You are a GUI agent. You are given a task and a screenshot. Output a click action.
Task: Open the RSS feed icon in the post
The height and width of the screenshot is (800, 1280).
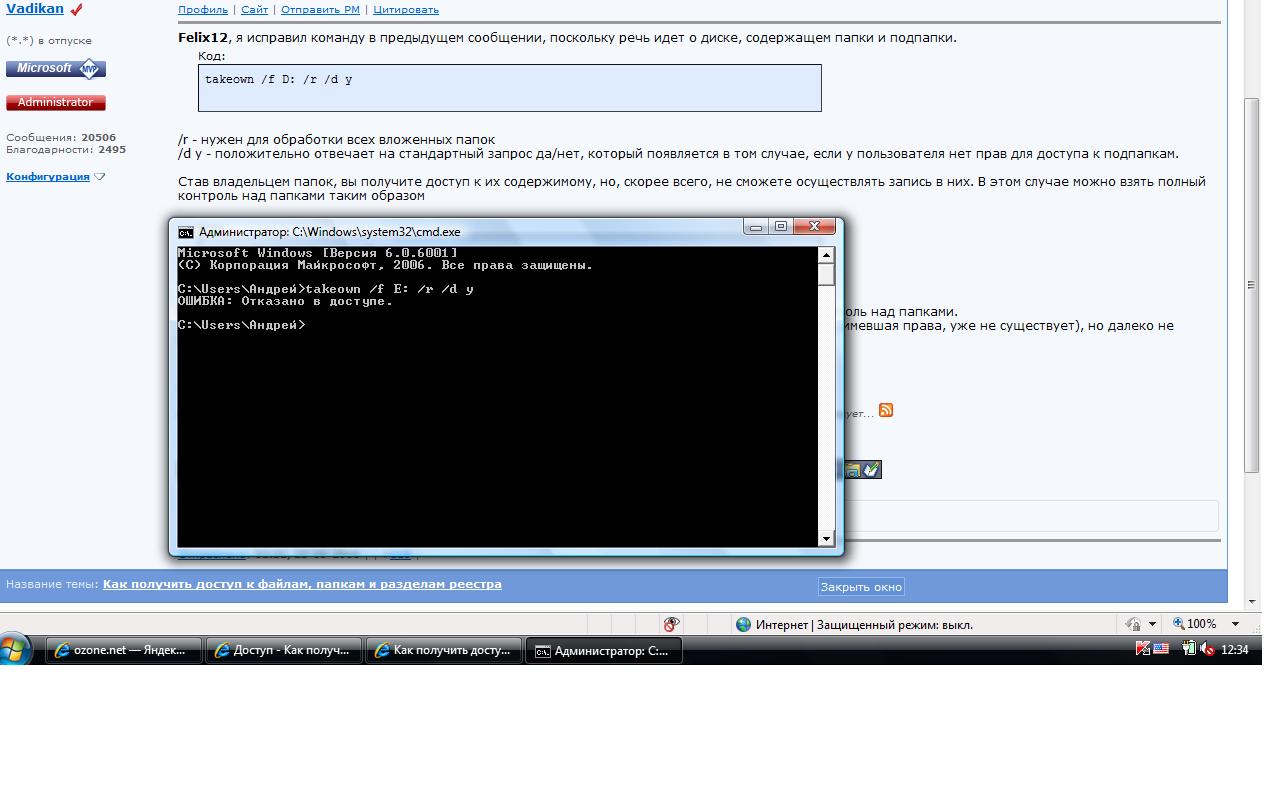click(x=885, y=411)
